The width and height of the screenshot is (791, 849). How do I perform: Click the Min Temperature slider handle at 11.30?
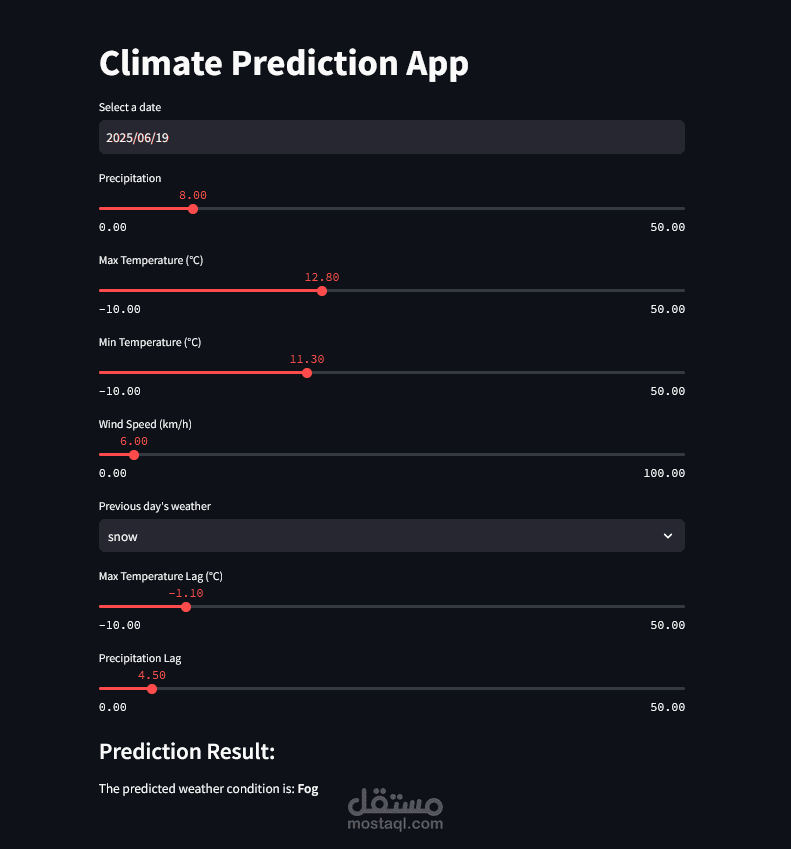[307, 373]
